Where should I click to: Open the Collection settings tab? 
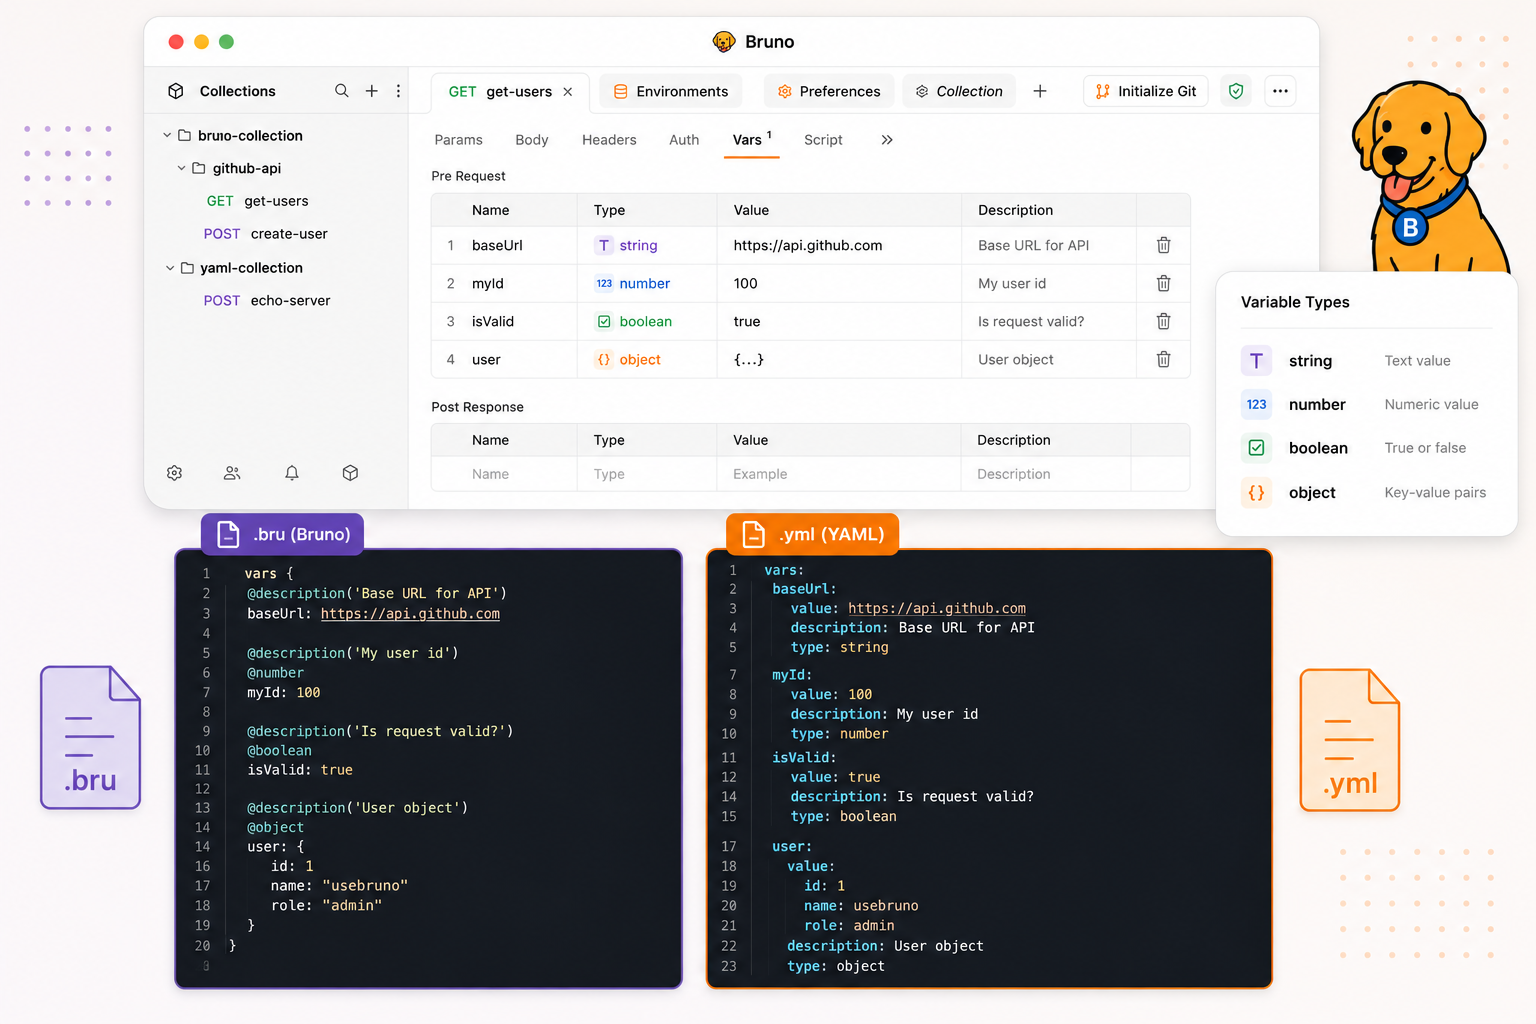[959, 91]
